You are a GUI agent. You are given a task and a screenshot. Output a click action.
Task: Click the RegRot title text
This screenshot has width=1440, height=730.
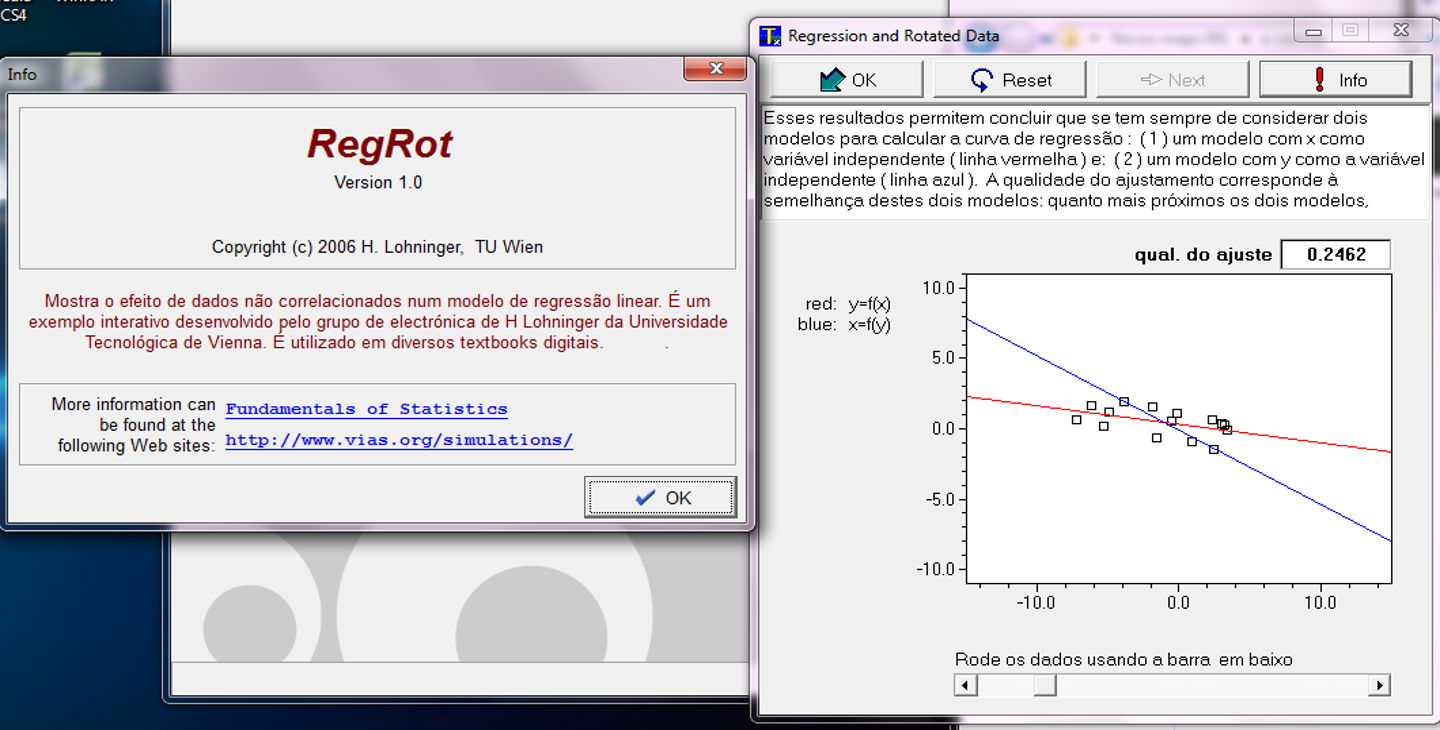[x=379, y=144]
